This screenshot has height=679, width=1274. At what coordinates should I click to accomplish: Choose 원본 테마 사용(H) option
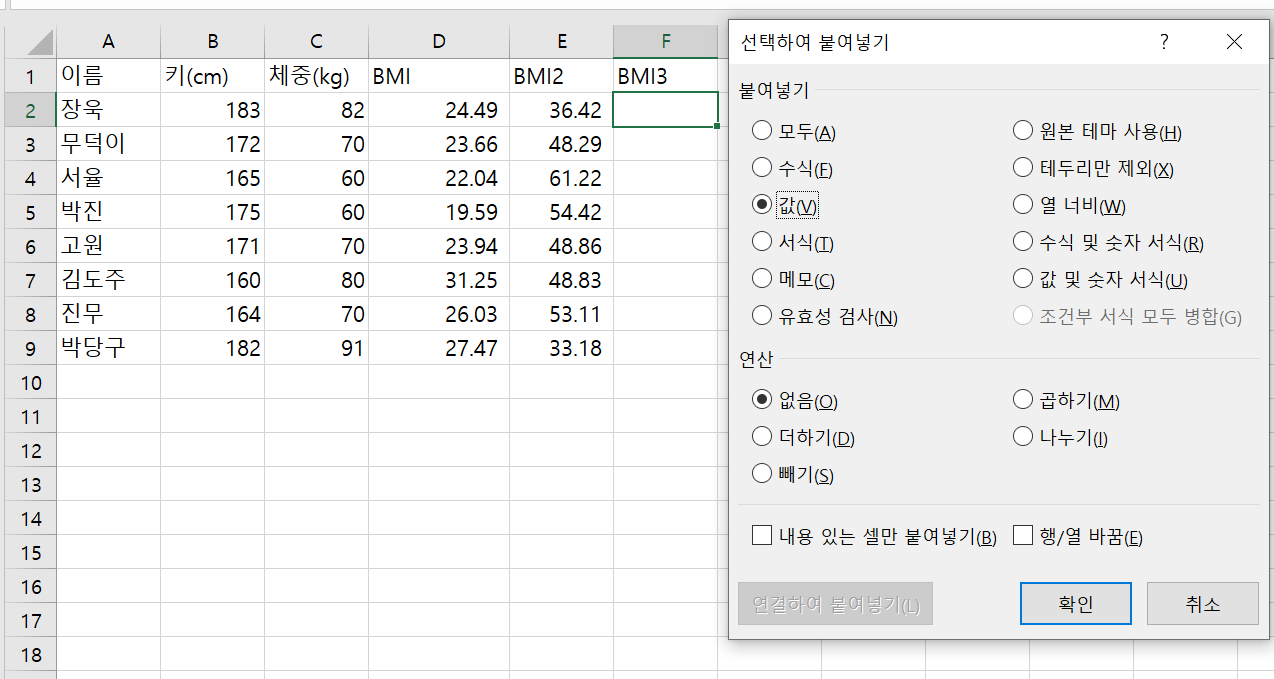pyautogui.click(x=1097, y=131)
